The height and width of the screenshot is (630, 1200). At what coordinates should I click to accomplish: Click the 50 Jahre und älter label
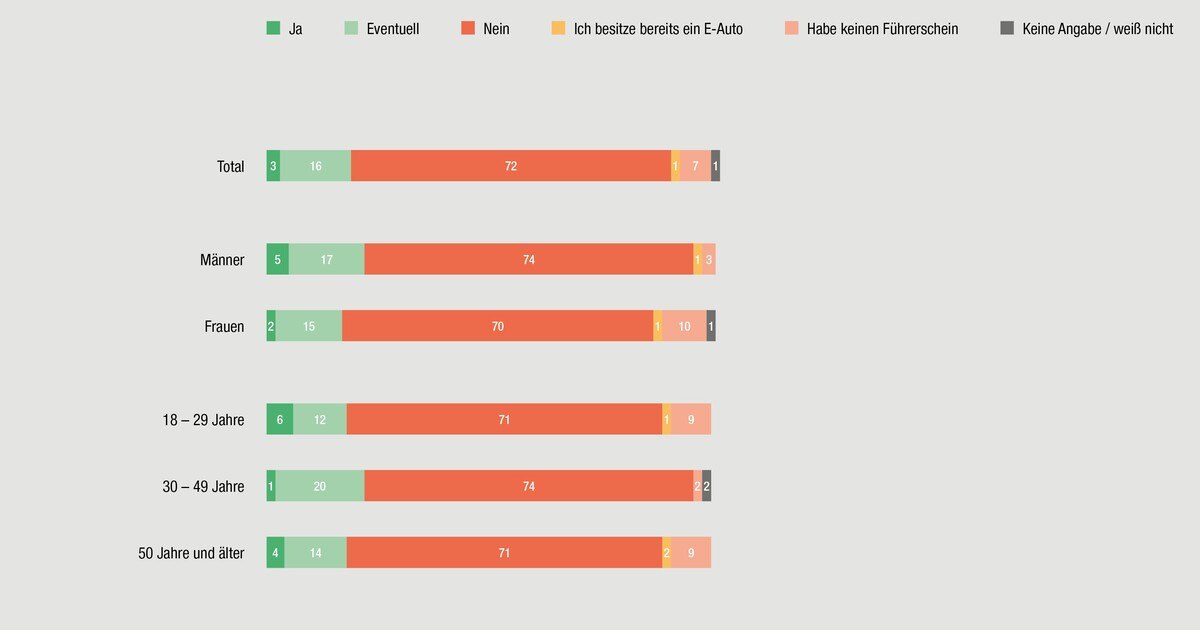191,552
